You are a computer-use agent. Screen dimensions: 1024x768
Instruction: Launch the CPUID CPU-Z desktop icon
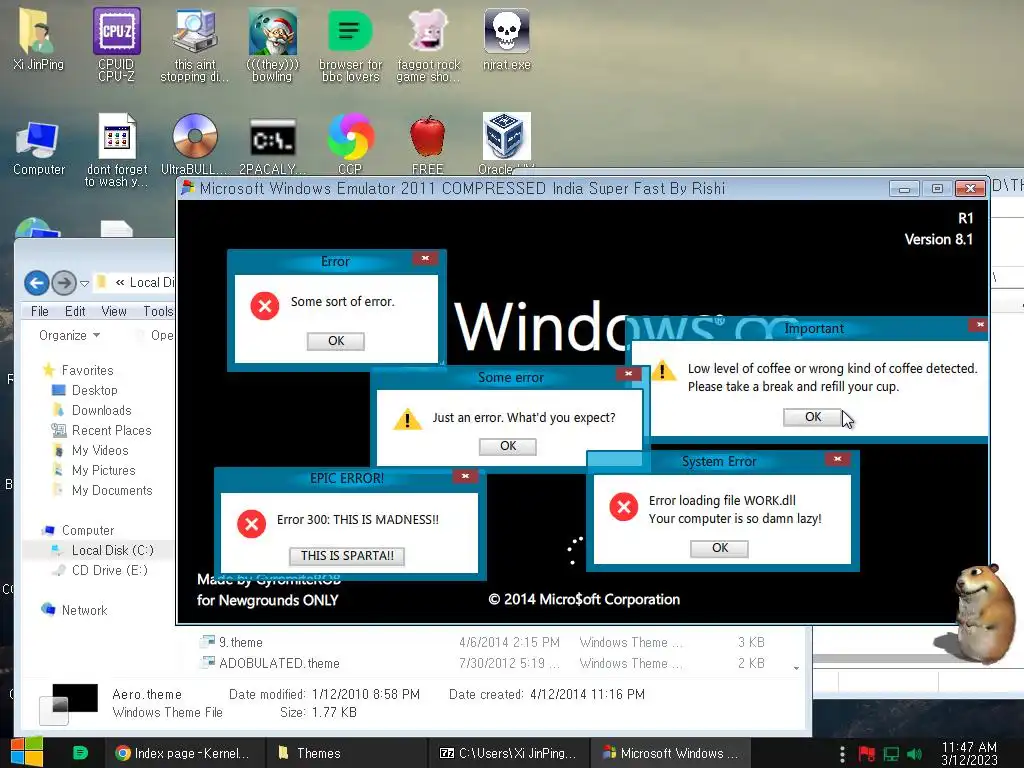click(x=116, y=43)
